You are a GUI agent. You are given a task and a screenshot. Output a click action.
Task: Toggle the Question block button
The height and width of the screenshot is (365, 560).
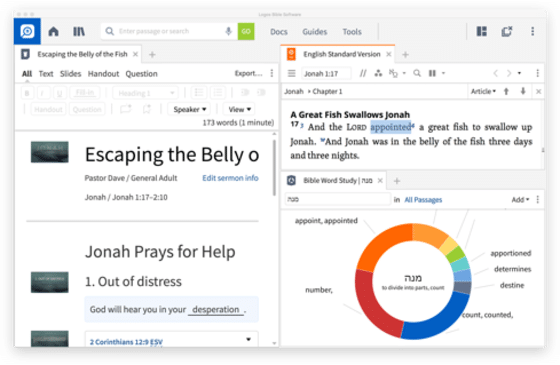[87, 109]
